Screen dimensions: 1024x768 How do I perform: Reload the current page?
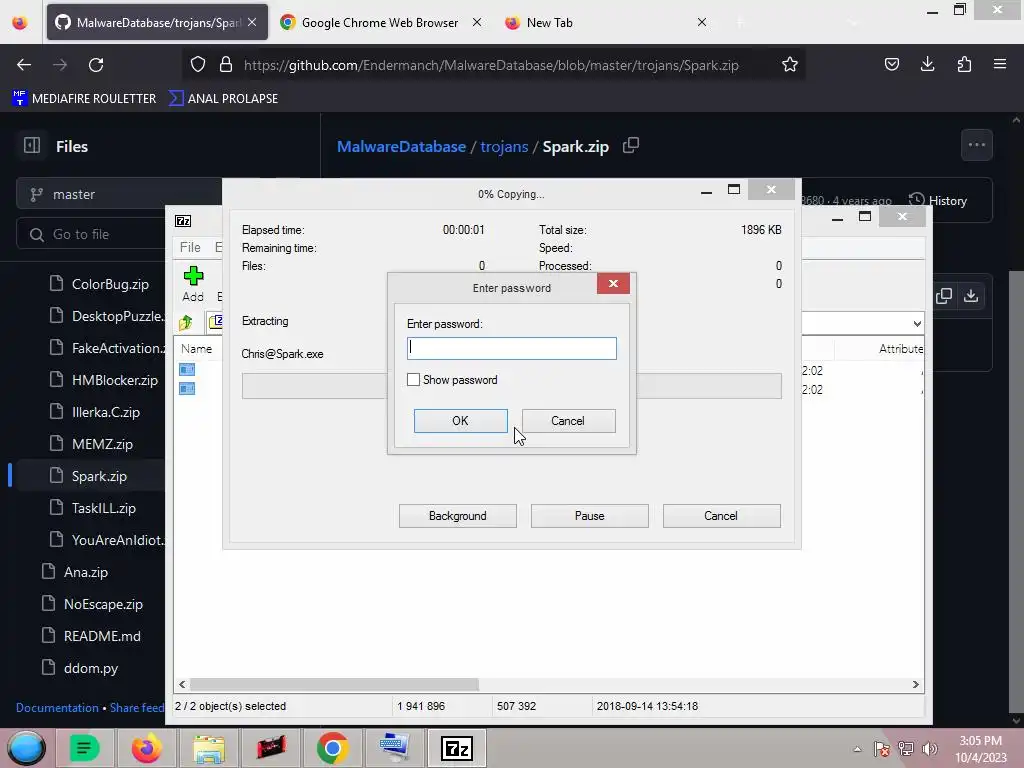click(96, 65)
